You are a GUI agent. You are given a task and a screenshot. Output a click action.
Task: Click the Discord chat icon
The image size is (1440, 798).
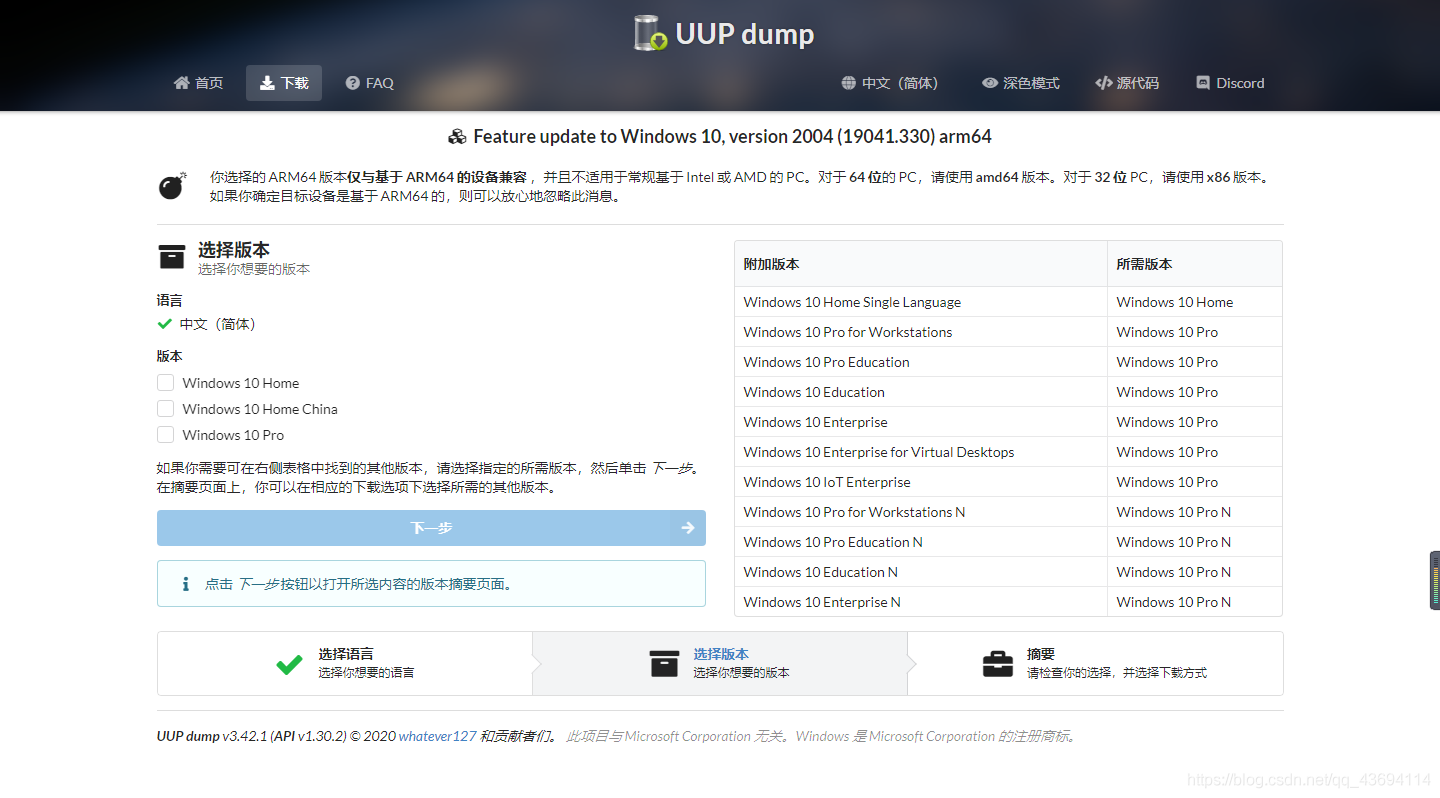click(x=1204, y=83)
